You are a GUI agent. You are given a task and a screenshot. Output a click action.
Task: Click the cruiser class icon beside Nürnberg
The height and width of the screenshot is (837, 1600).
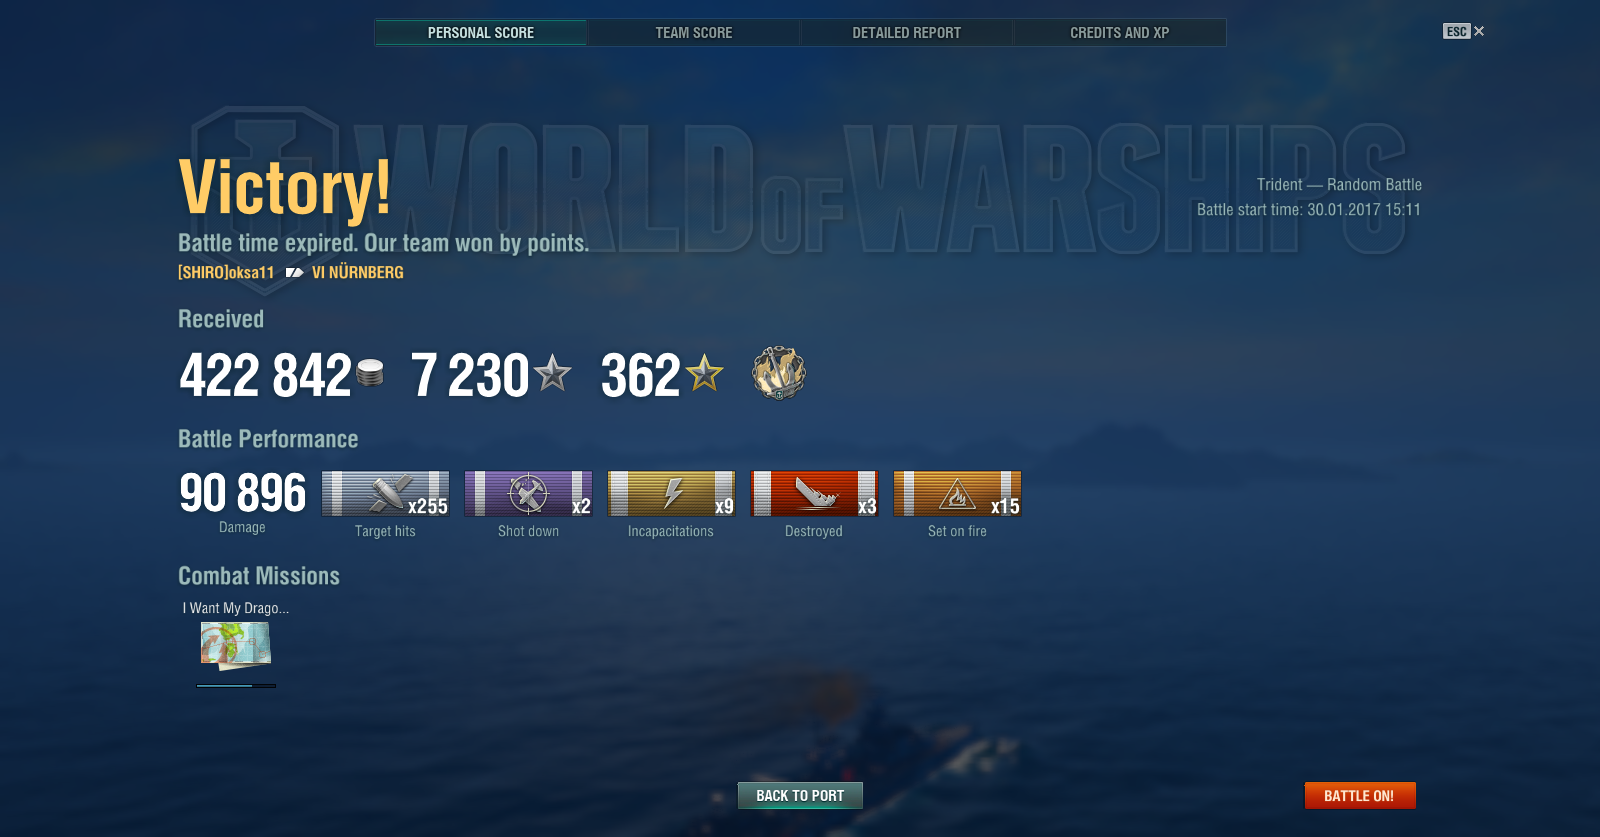tap(294, 273)
